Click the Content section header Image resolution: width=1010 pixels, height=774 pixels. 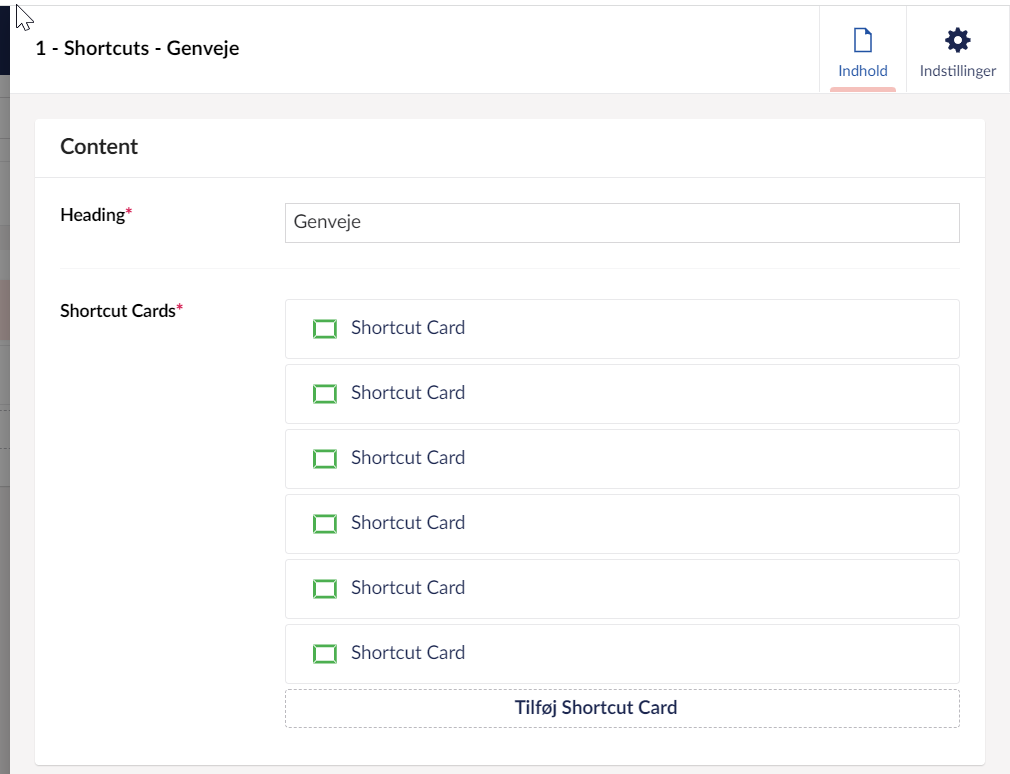coord(99,147)
